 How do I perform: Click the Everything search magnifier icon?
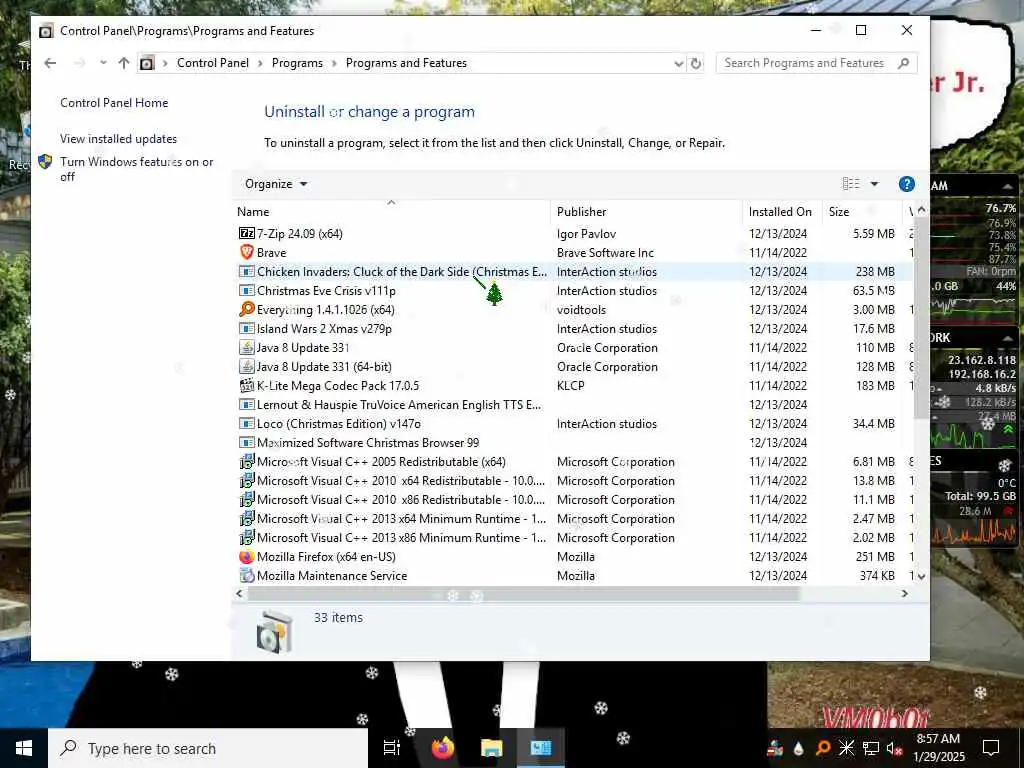(246, 310)
